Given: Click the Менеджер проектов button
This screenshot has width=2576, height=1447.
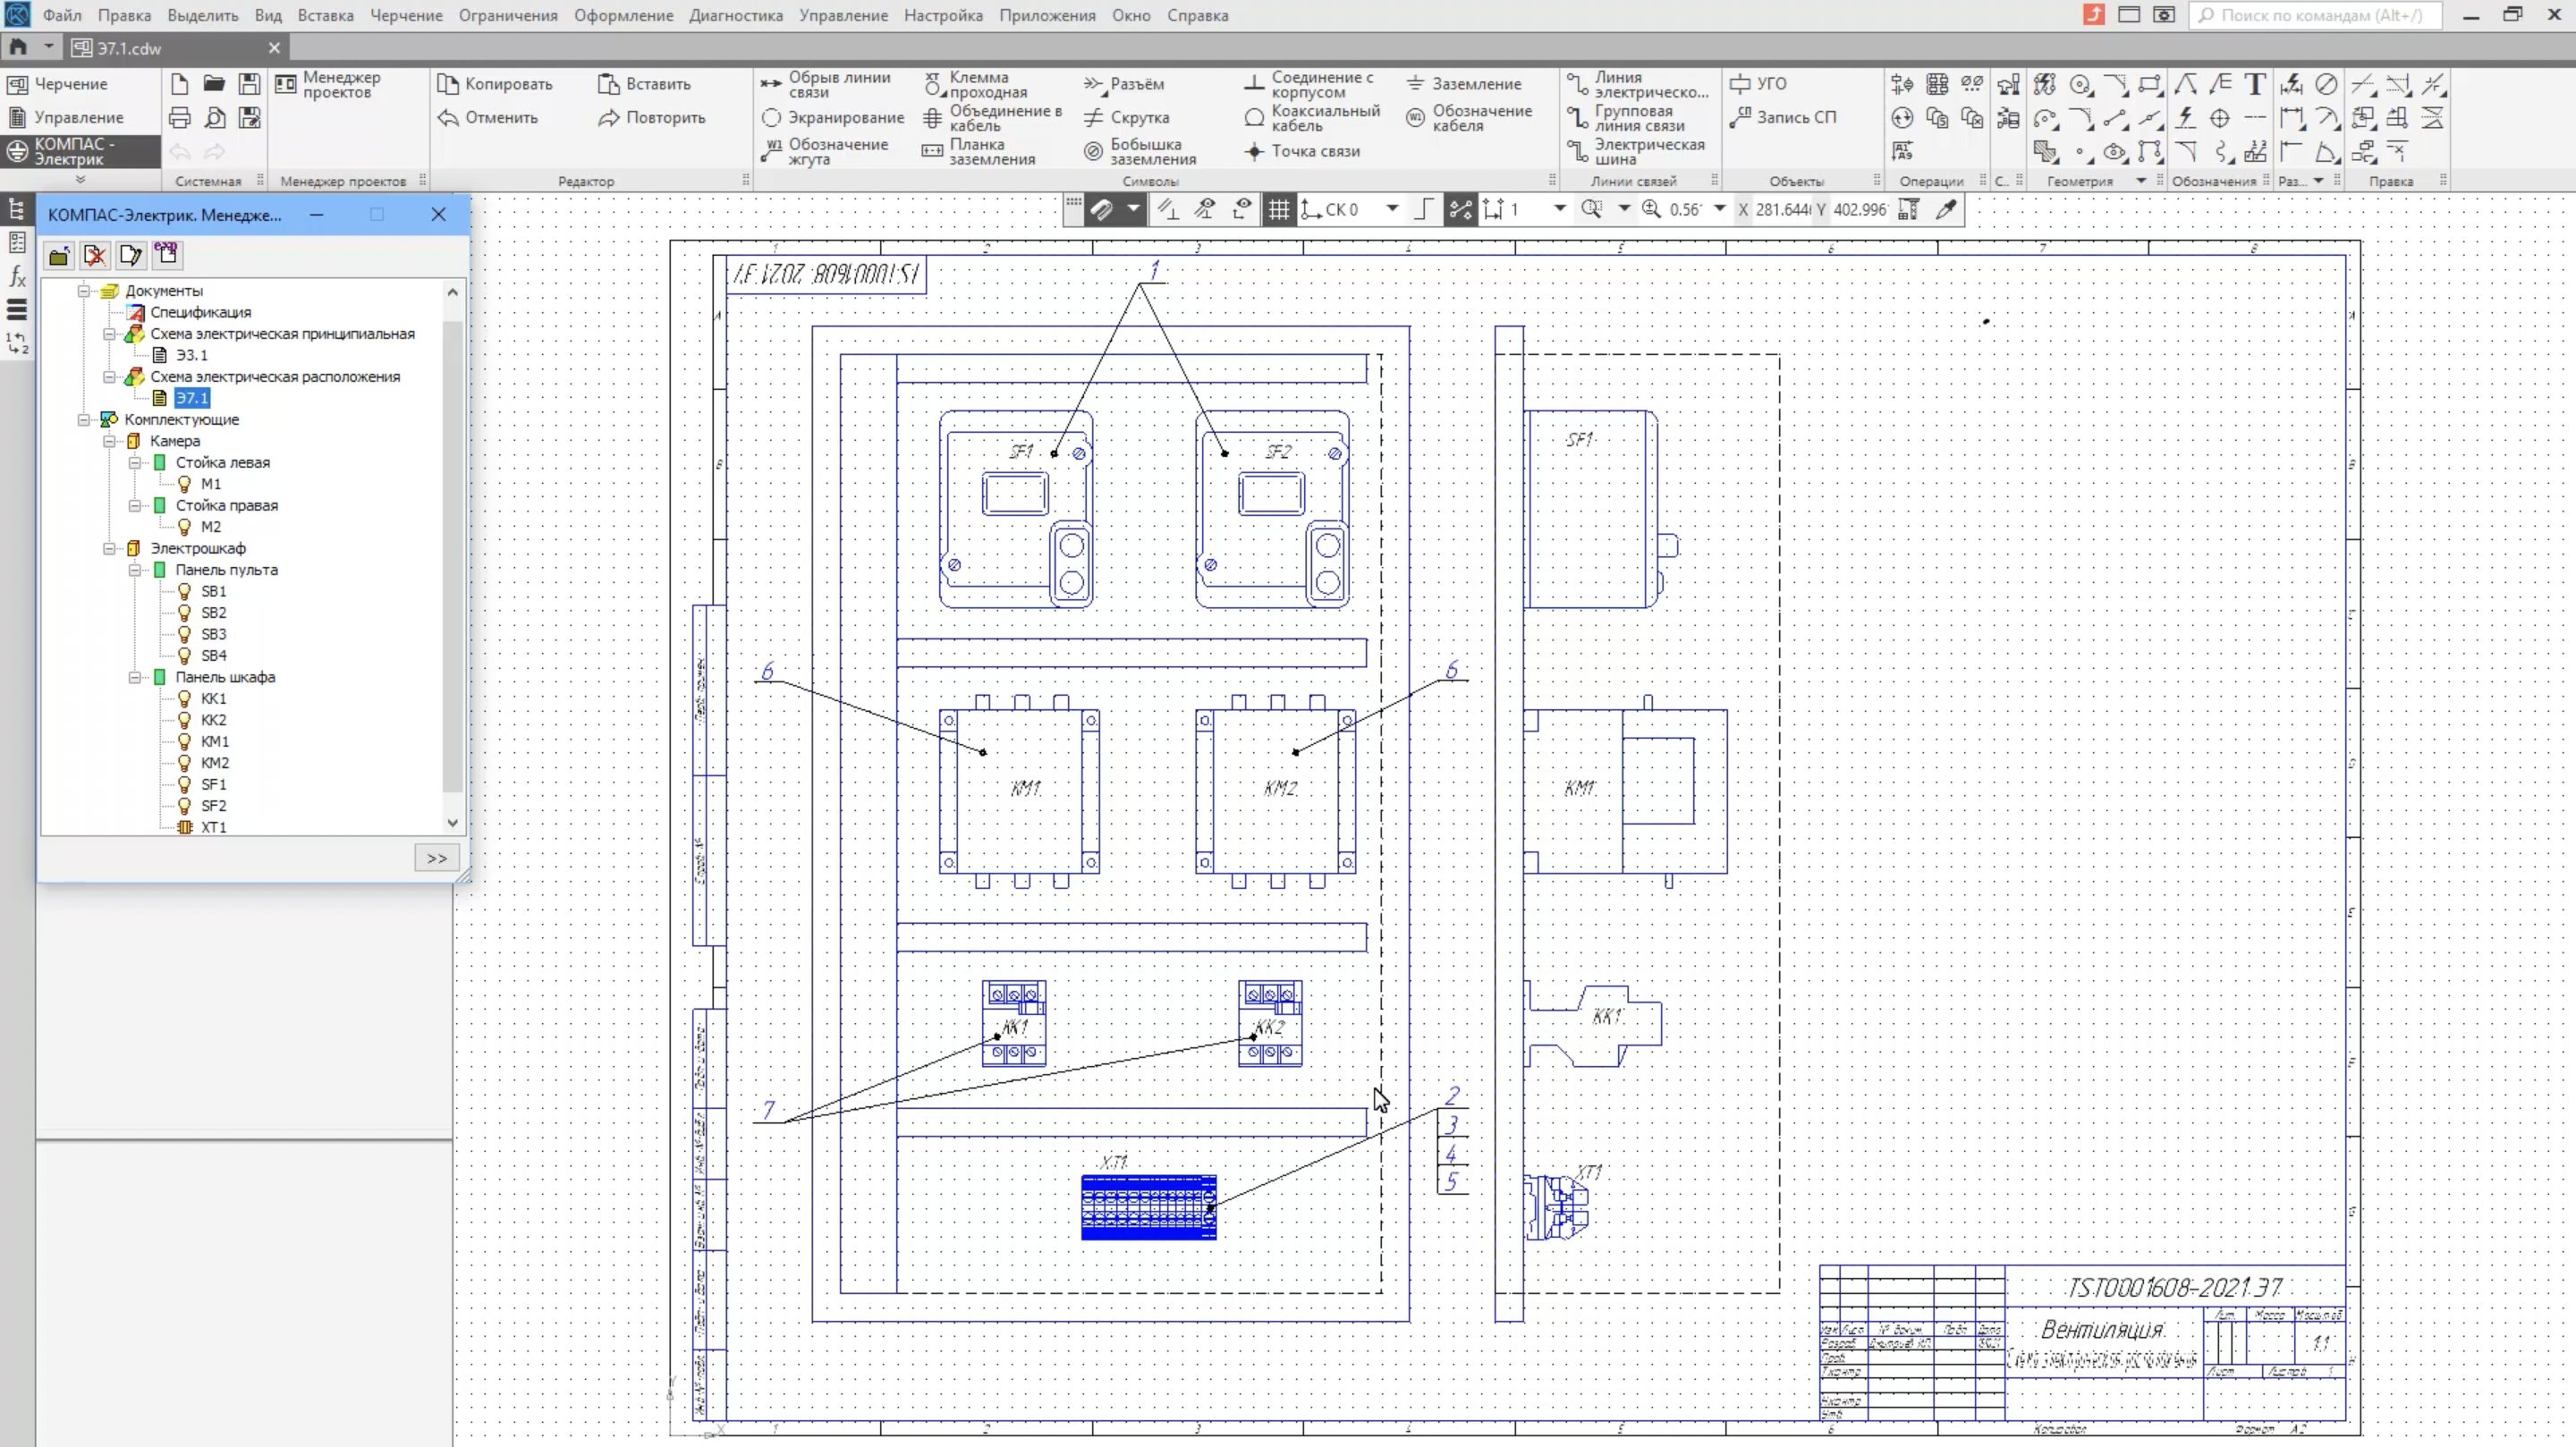Looking at the screenshot, I should (x=329, y=84).
